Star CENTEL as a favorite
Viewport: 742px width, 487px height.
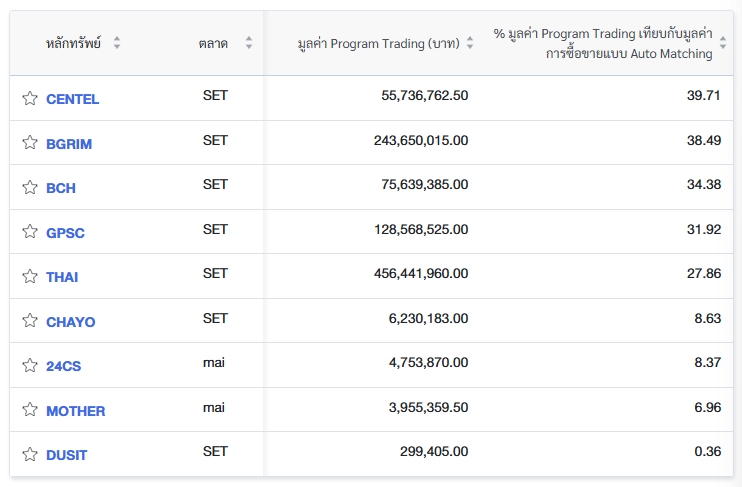30,98
